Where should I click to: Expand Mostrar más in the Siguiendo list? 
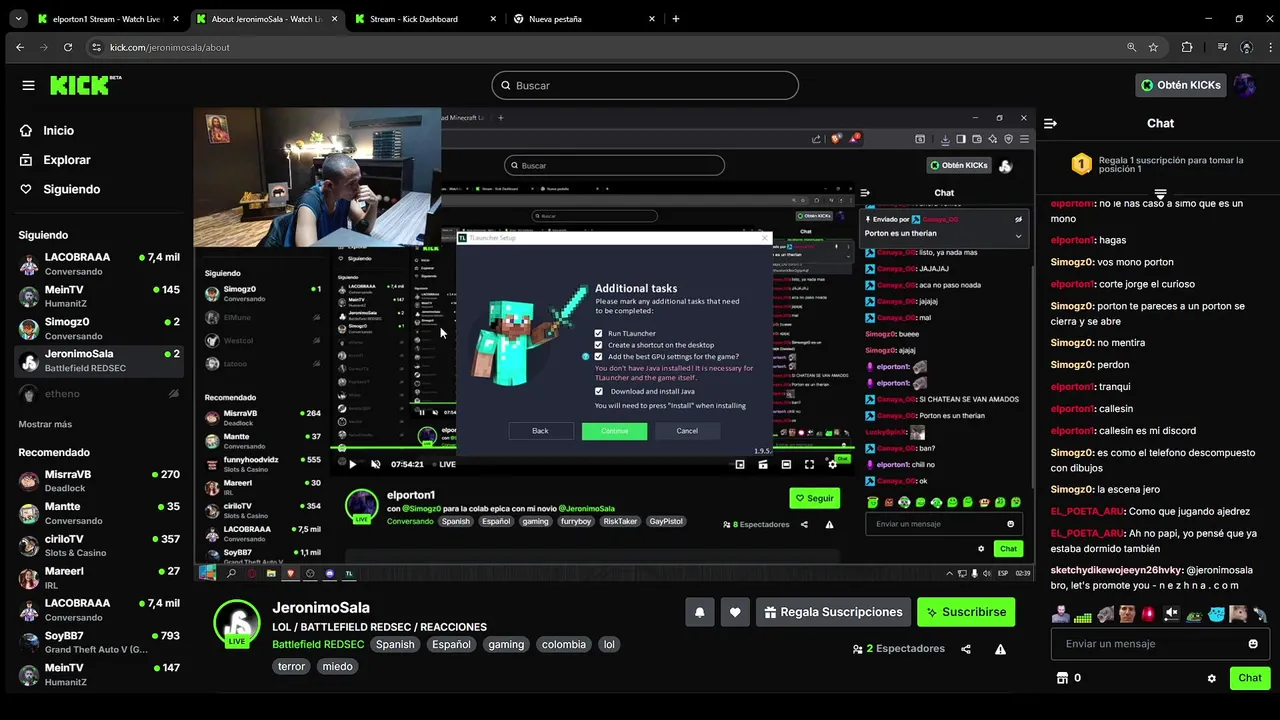(x=45, y=424)
